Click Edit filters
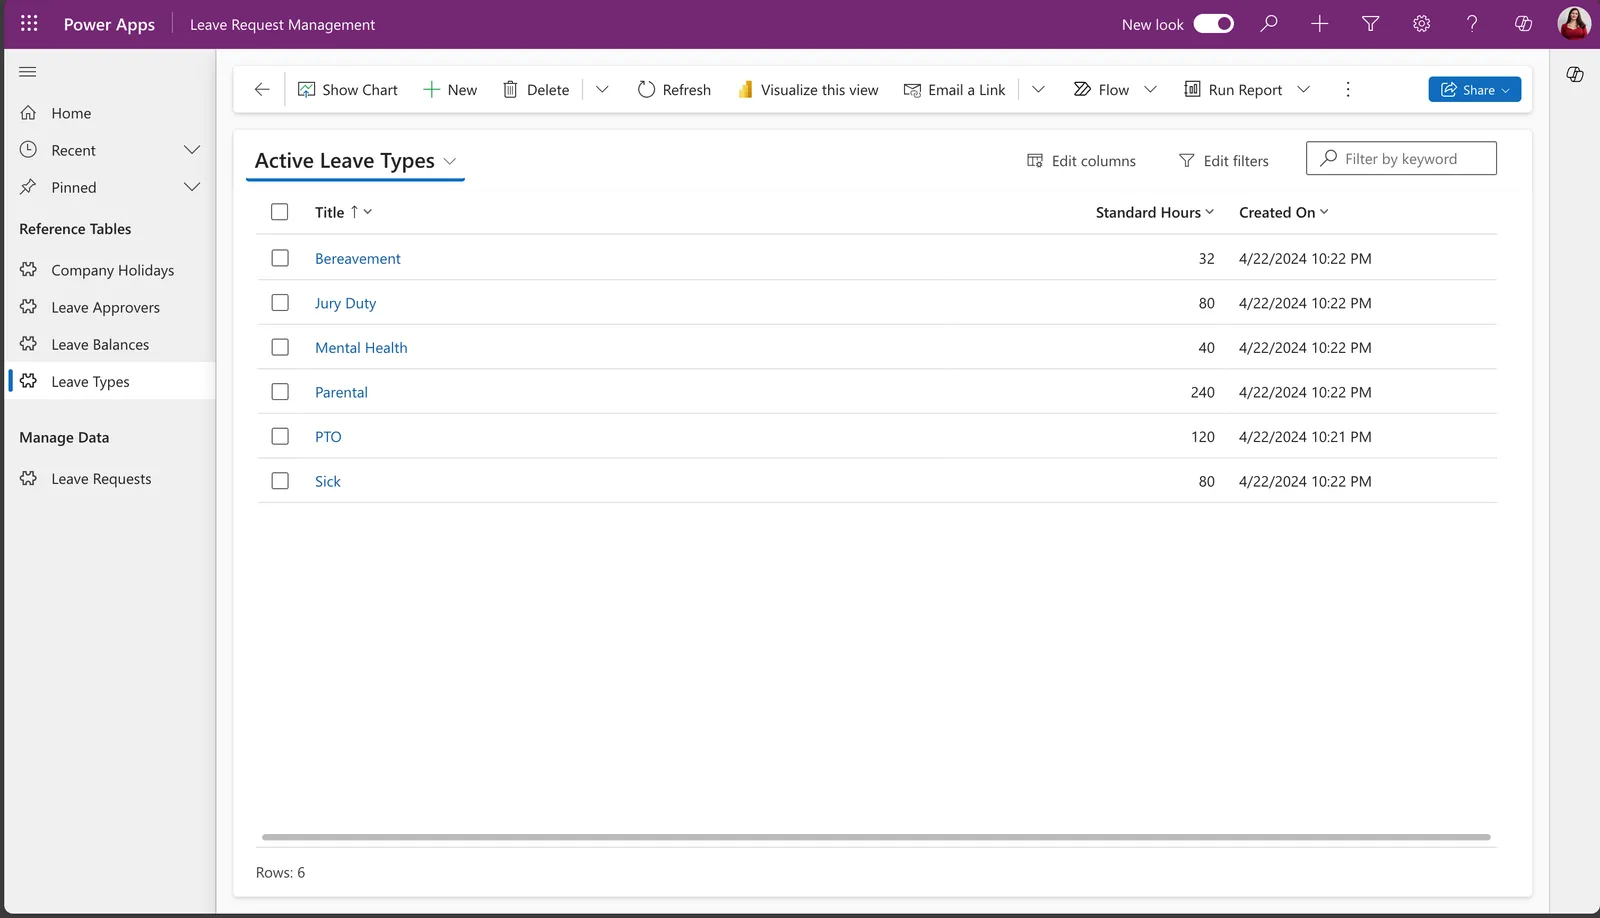The height and width of the screenshot is (918, 1600). pyautogui.click(x=1224, y=161)
